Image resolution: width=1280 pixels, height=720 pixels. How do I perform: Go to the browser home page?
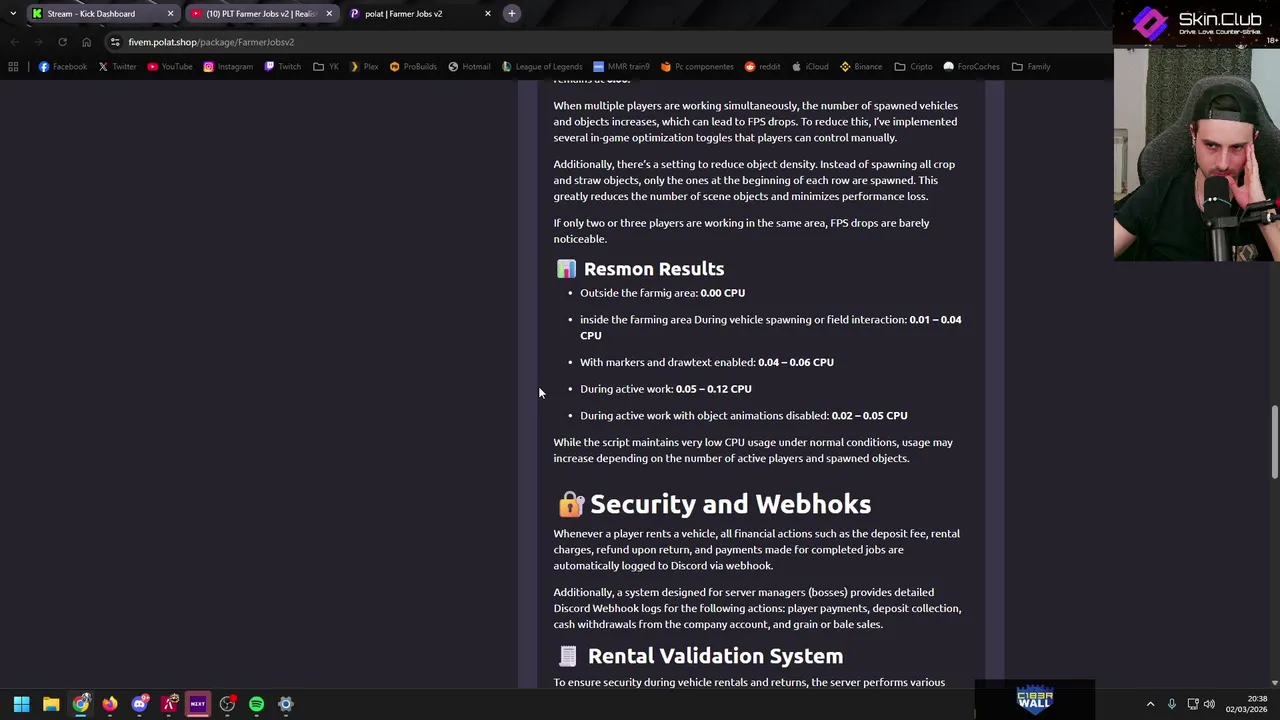point(86,42)
